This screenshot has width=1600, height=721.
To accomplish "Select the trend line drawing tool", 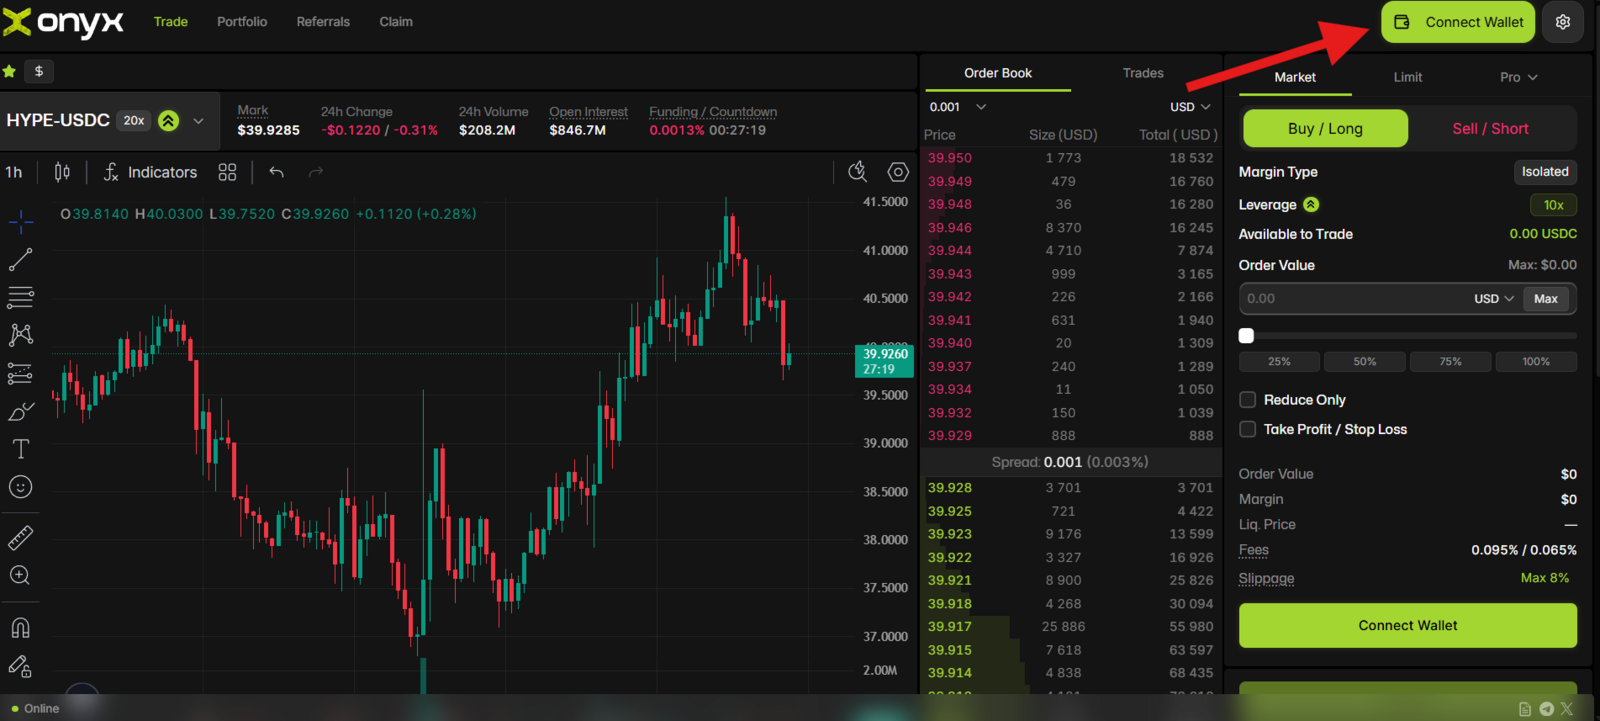I will pos(21,259).
